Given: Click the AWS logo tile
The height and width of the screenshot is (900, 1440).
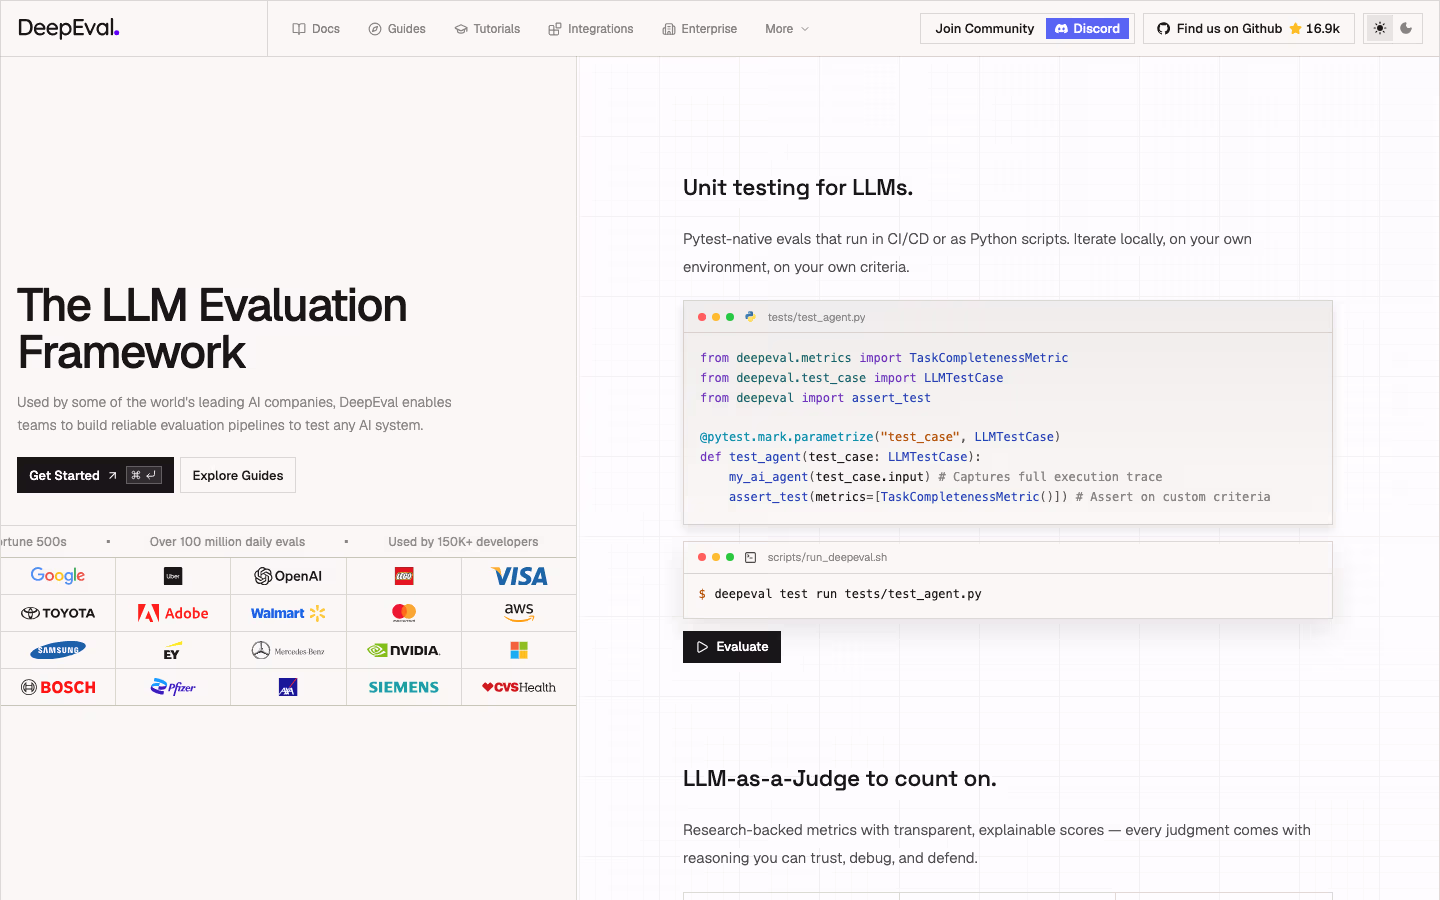Looking at the screenshot, I should tap(519, 613).
